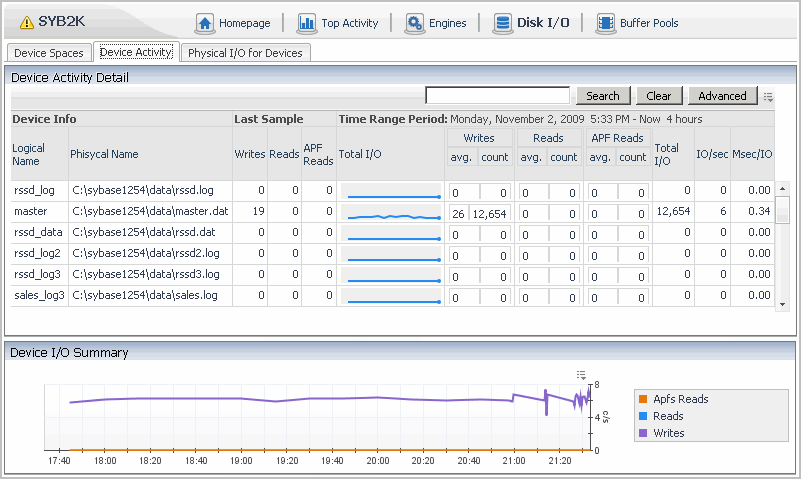Expand the Advanced search options
The image size is (801, 479).
pyautogui.click(x=722, y=96)
